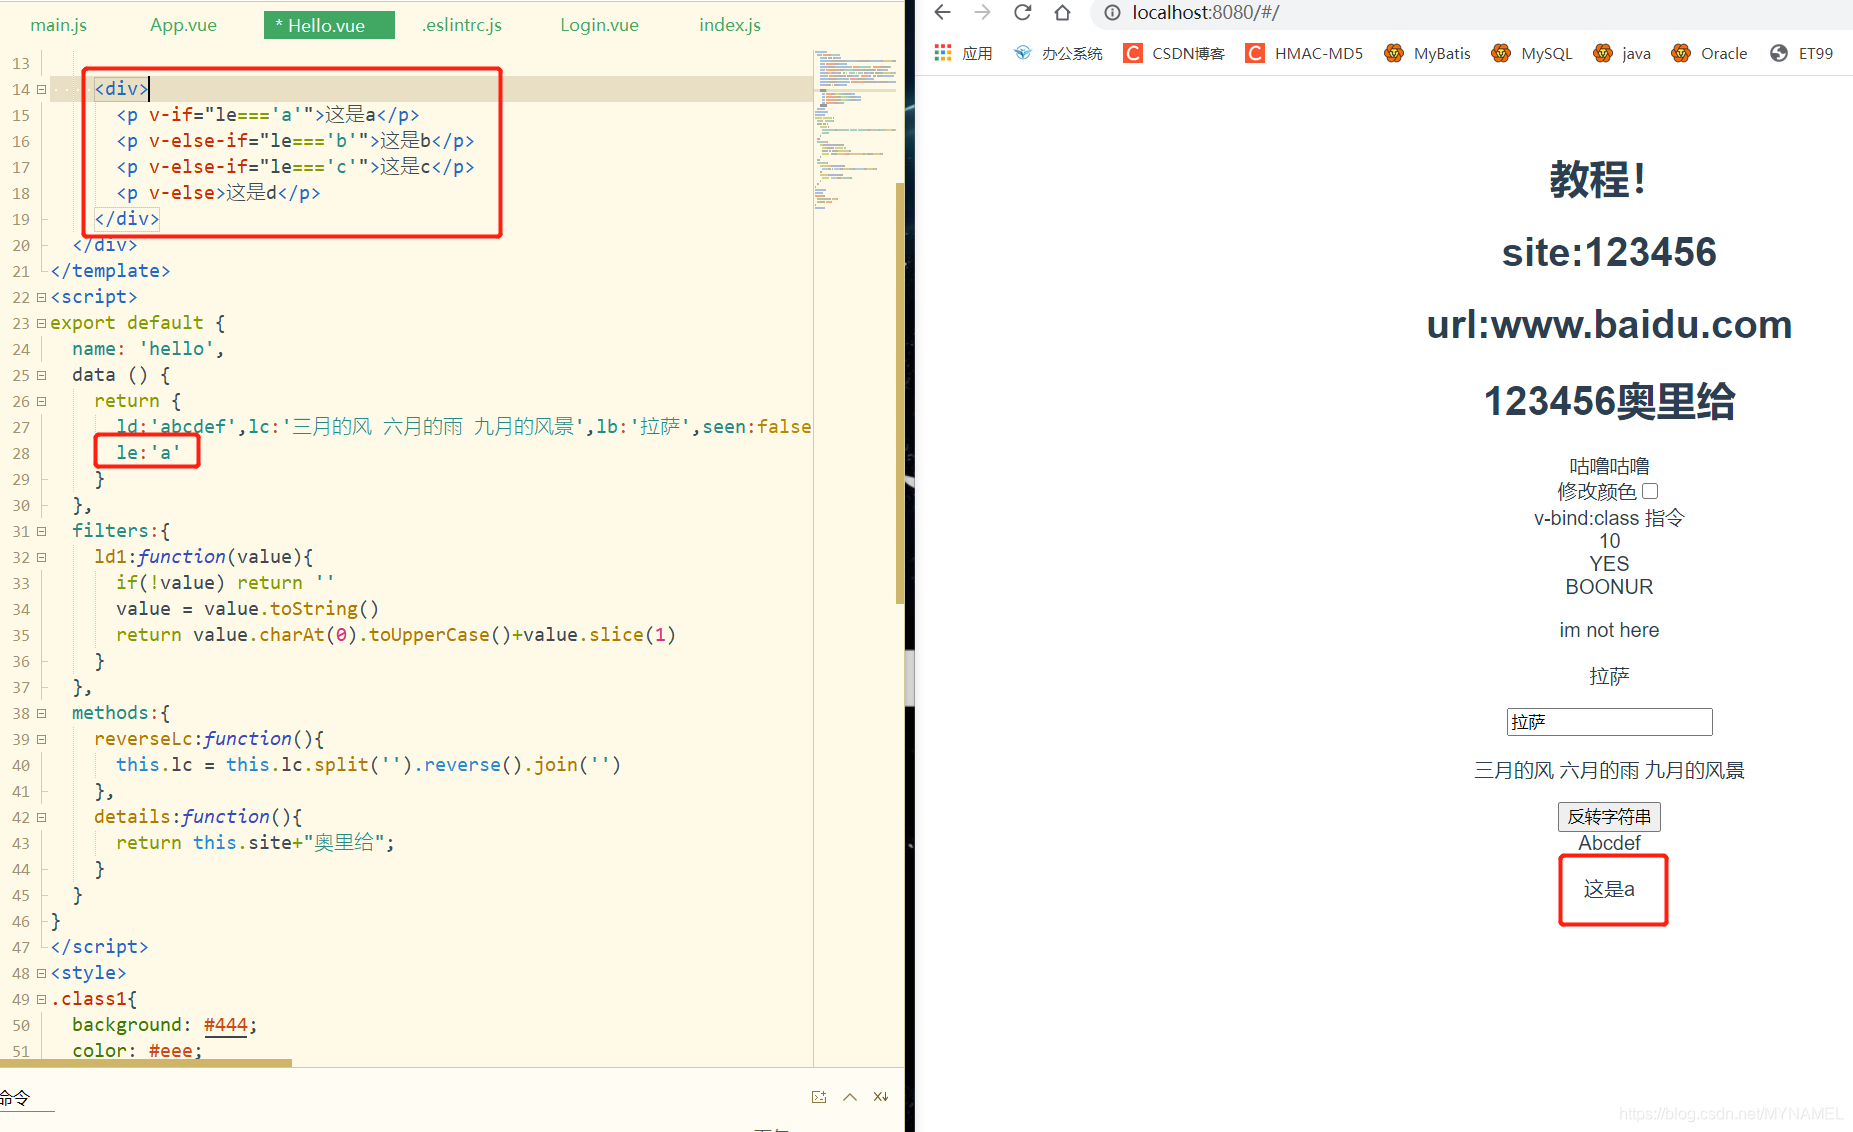Click the v-else 这是d code line
Screen dimensions: 1853x1132
218,193
